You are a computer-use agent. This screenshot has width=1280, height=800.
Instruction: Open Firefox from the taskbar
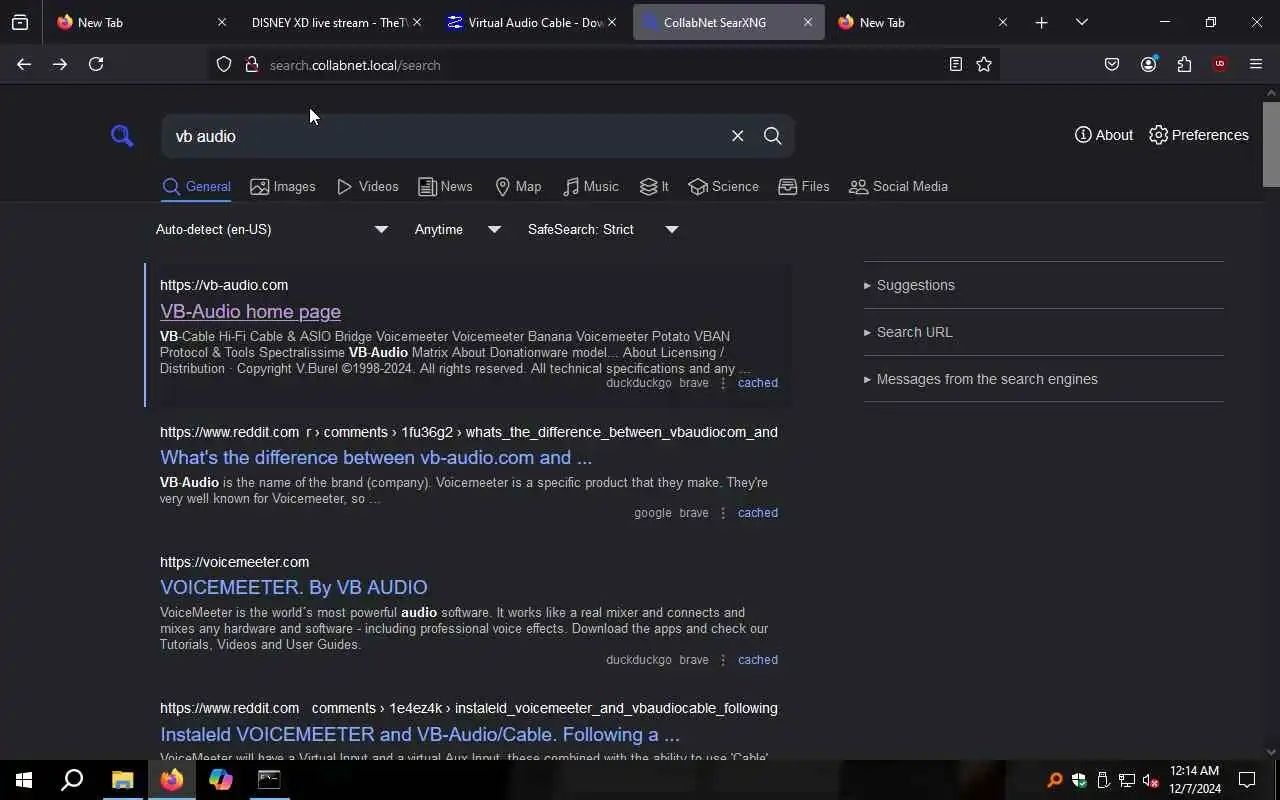point(172,780)
